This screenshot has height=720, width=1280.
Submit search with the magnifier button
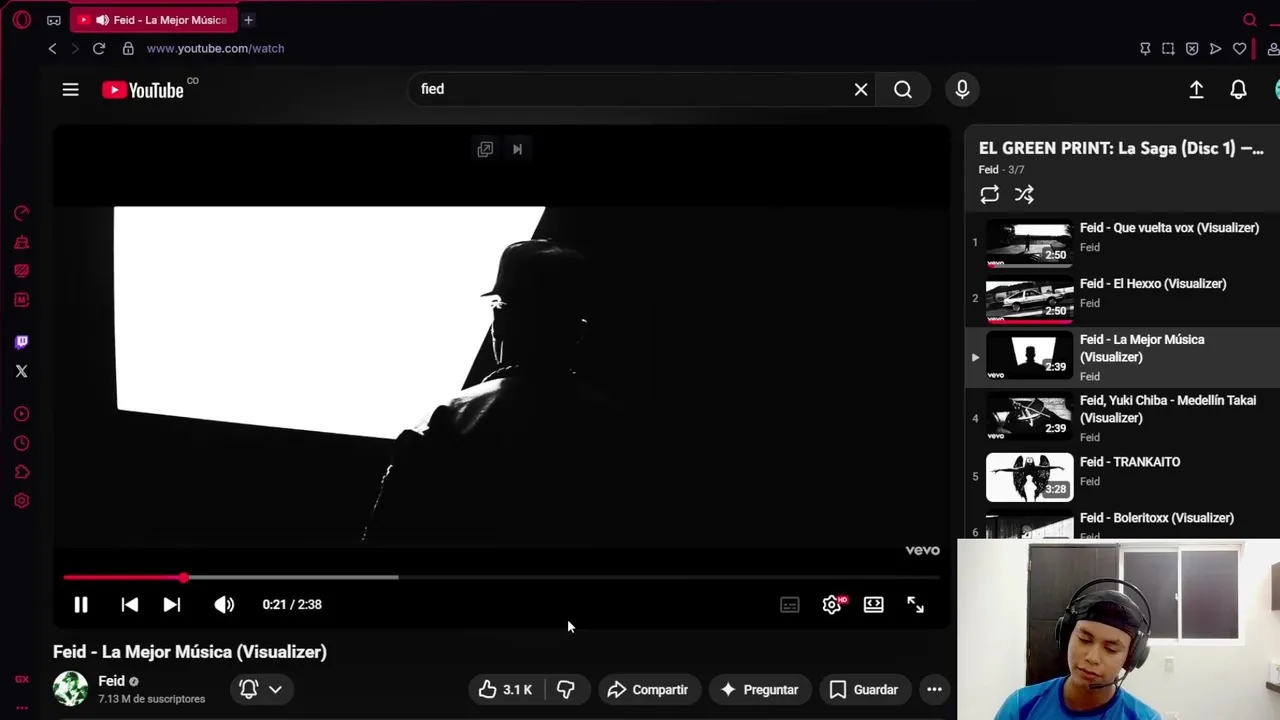click(x=903, y=90)
